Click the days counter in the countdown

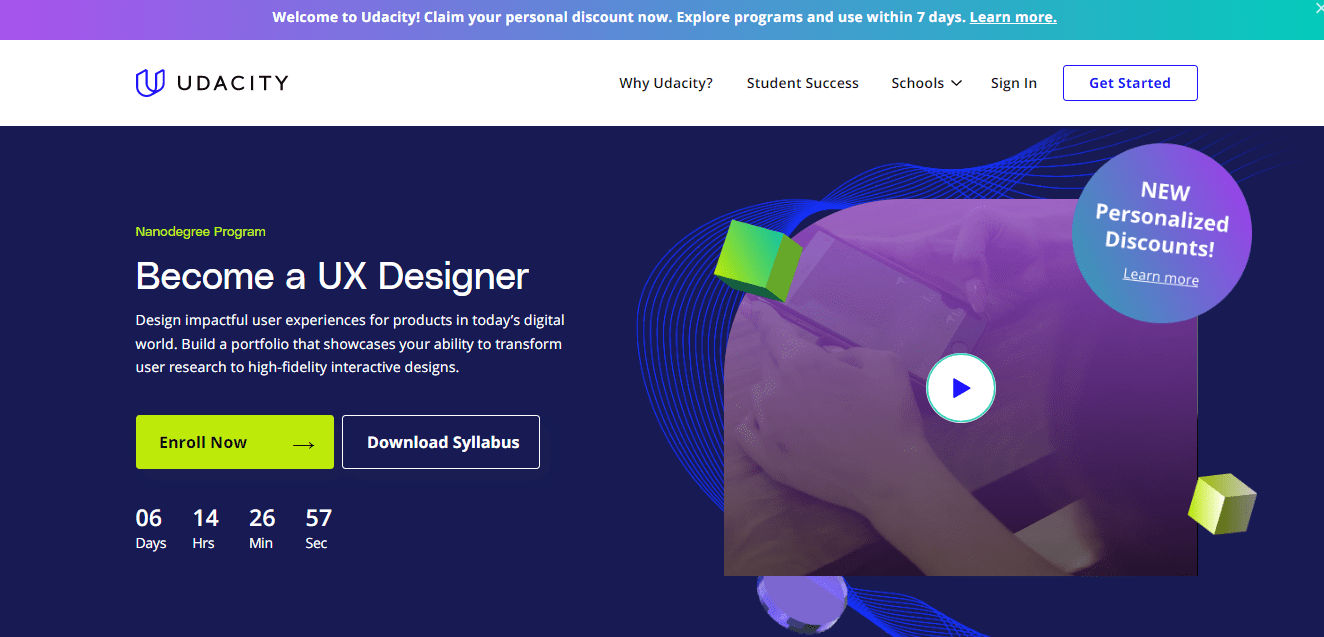coord(150,527)
